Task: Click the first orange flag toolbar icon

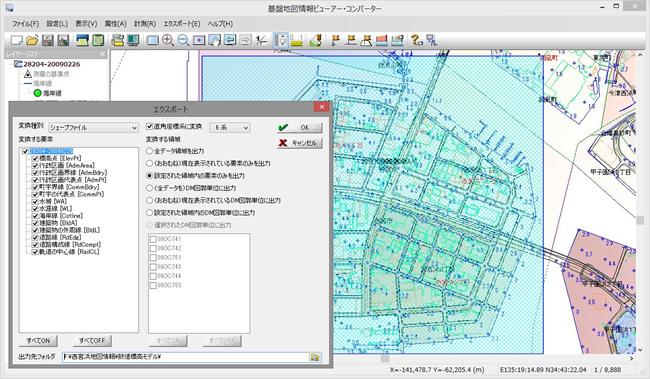Action: 335,40
